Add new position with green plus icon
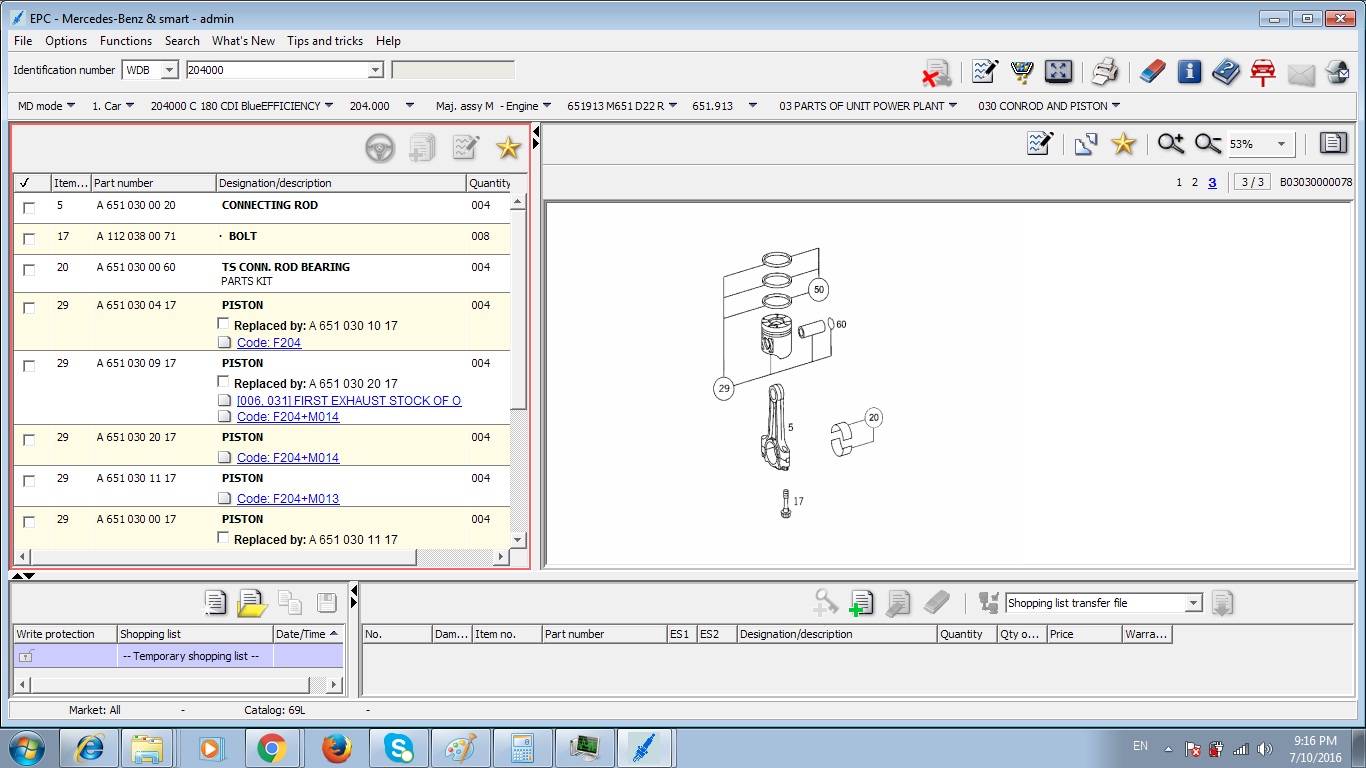This screenshot has height=768, width=1366. pyautogui.click(x=861, y=602)
